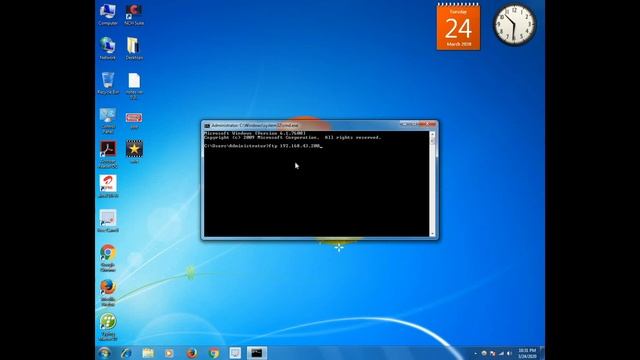The width and height of the screenshot is (640, 360).
Task: Open the Command Prompt title bar system icon
Action: [x=207, y=125]
